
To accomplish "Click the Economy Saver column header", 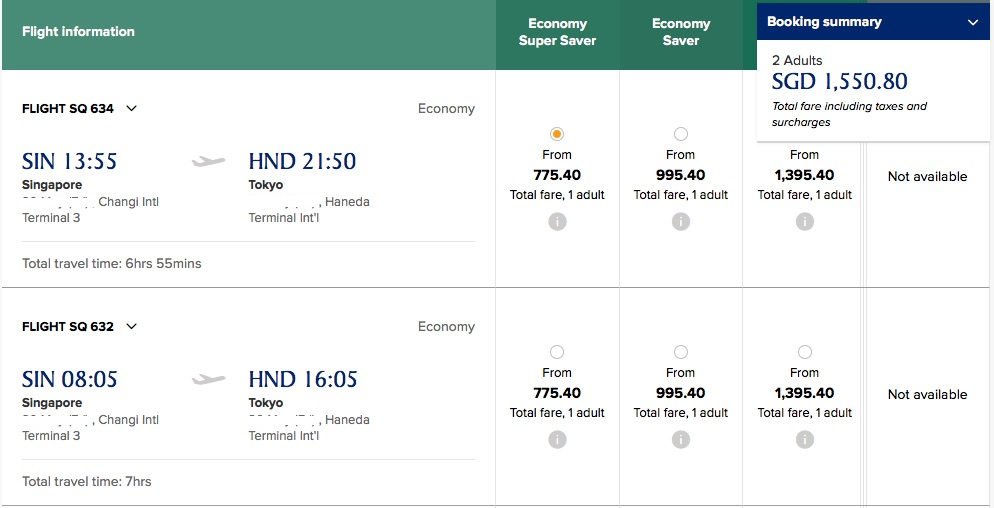I will pyautogui.click(x=681, y=32).
